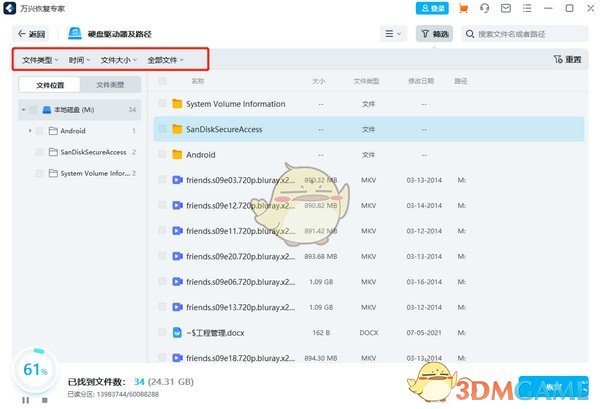The width and height of the screenshot is (600, 409).
Task: Stop the scan
Action: [x=45, y=400]
